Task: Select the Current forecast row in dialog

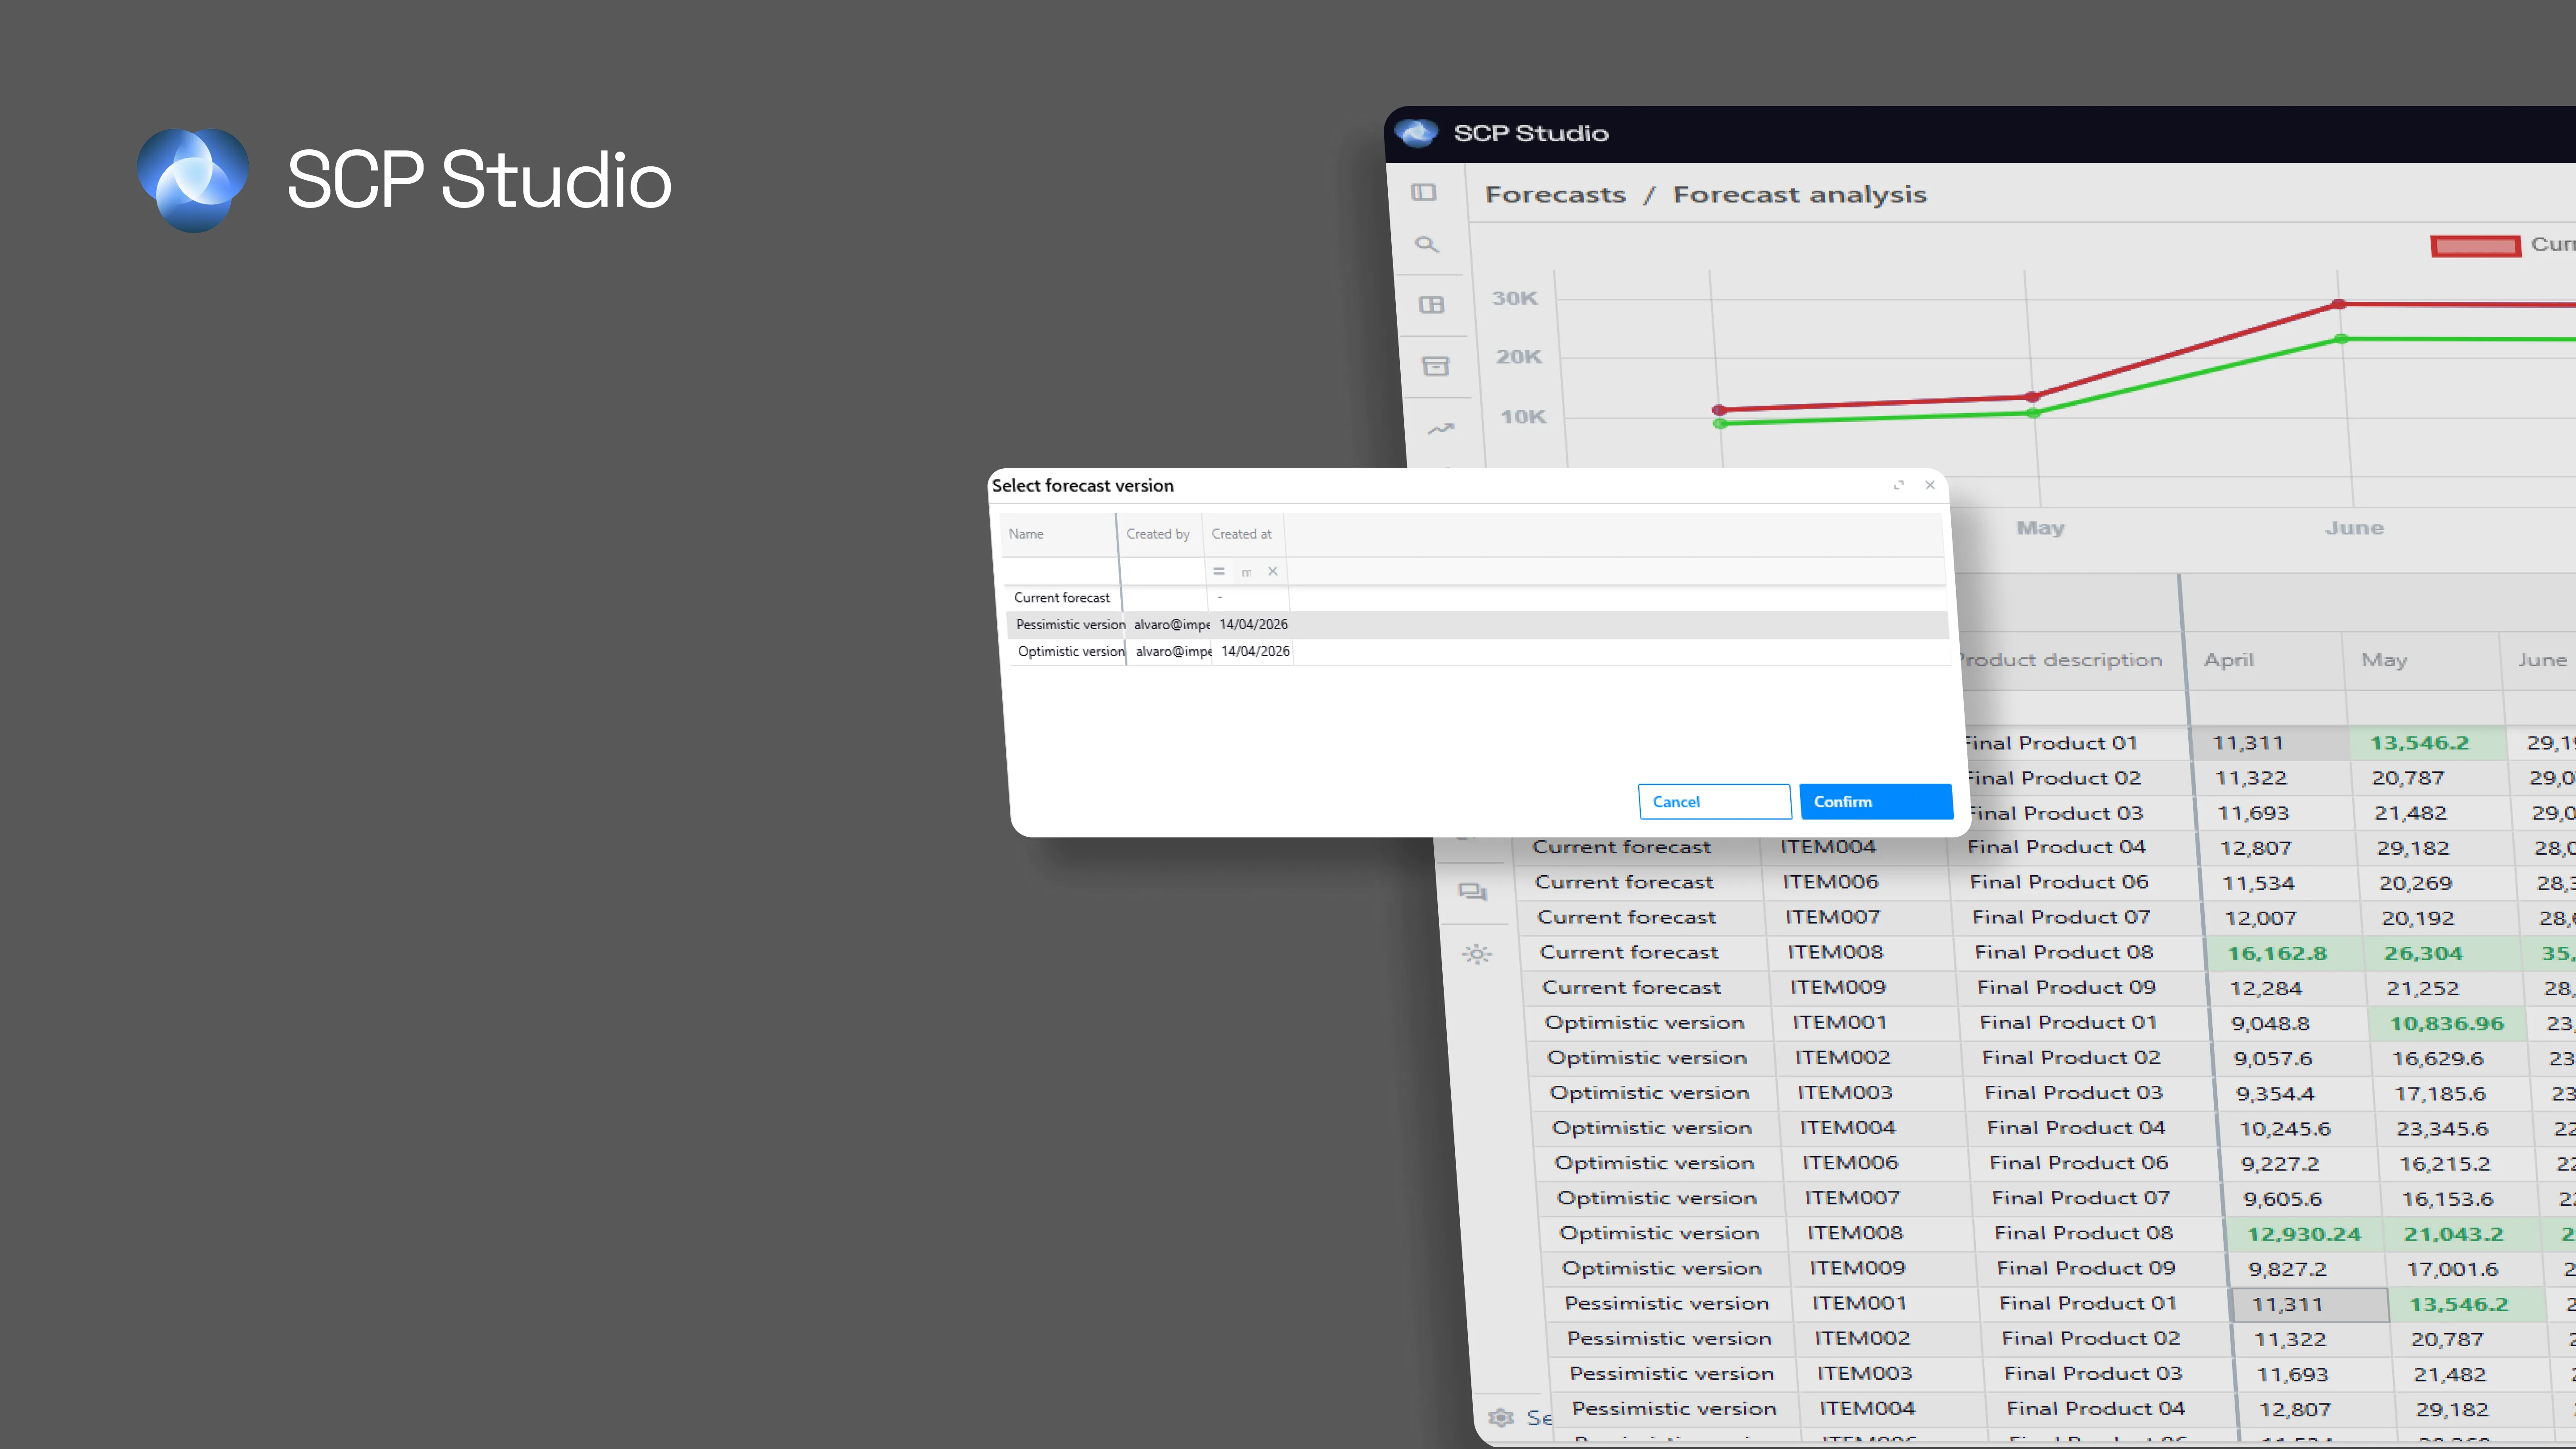Action: click(x=1476, y=598)
